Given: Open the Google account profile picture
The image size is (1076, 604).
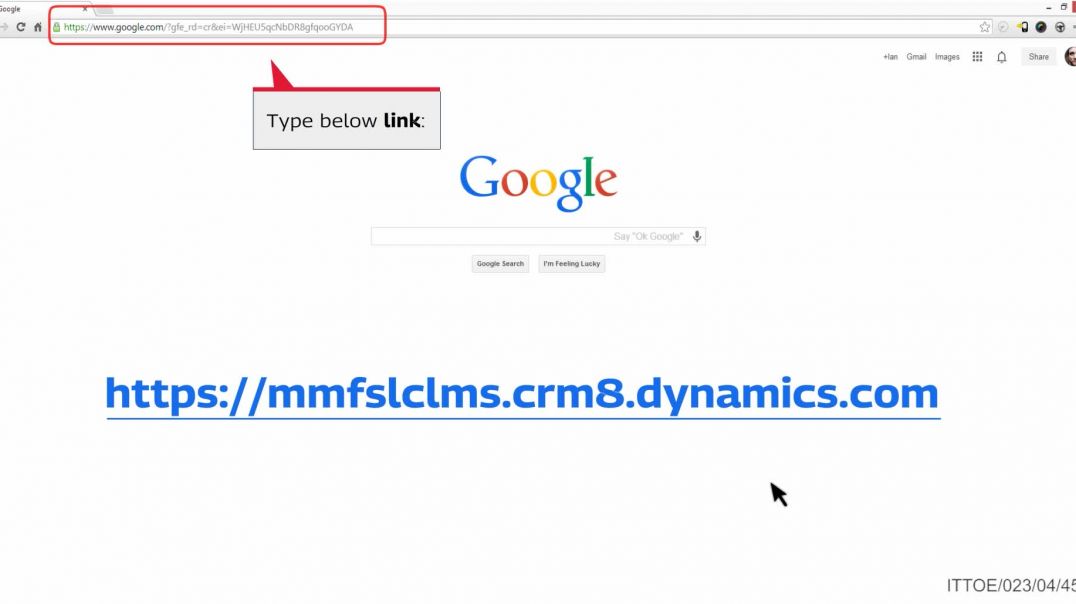Looking at the screenshot, I should click(1070, 57).
